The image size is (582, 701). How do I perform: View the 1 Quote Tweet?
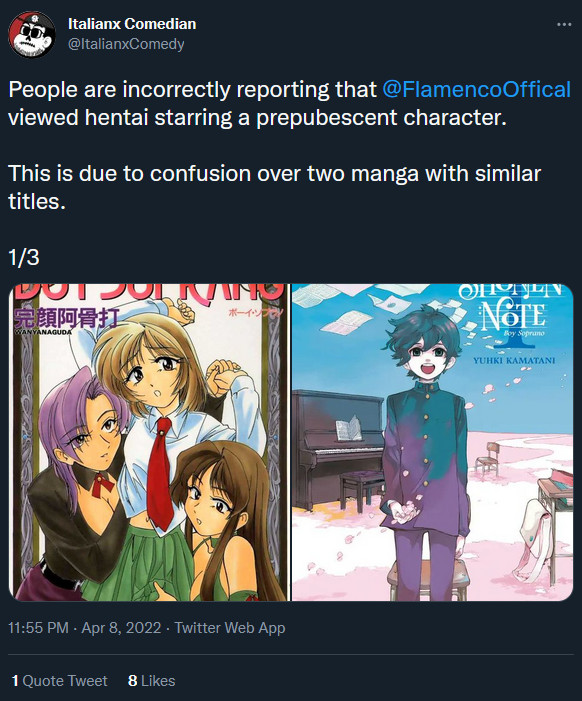coord(59,680)
